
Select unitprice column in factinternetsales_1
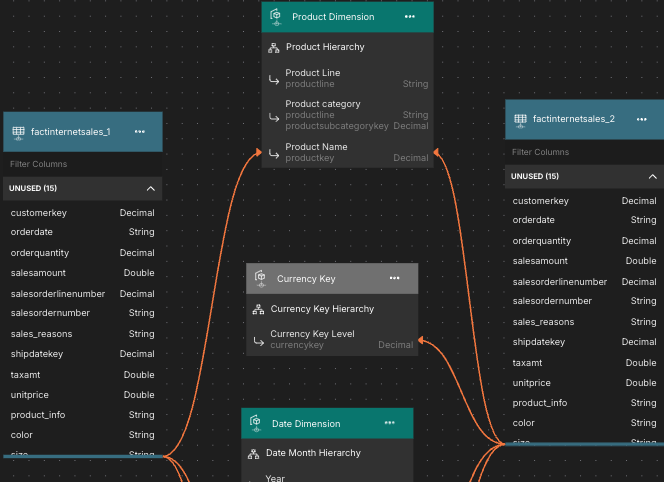click(83, 395)
